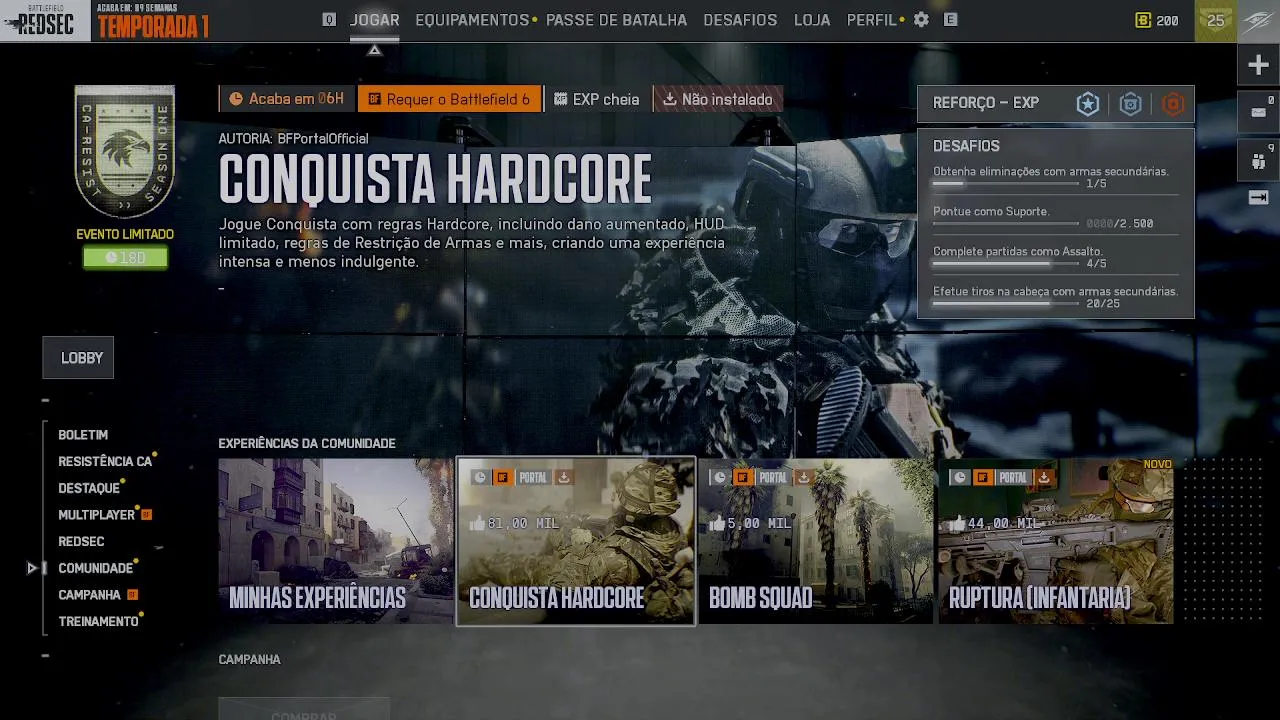Open the JOGAR tab
Screen dimensions: 1280x720
[x=375, y=20]
